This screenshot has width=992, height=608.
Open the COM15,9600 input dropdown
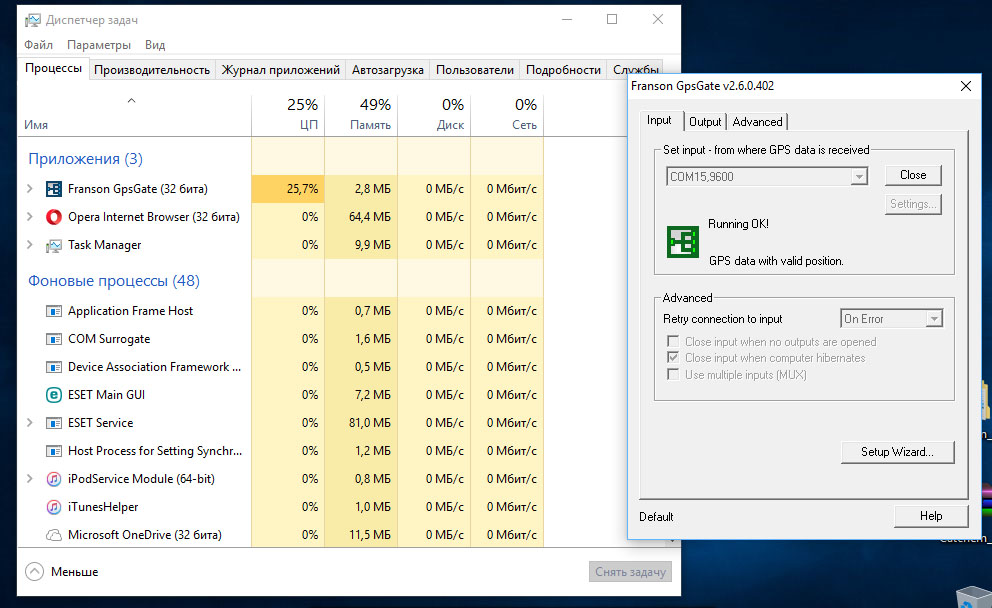[858, 177]
